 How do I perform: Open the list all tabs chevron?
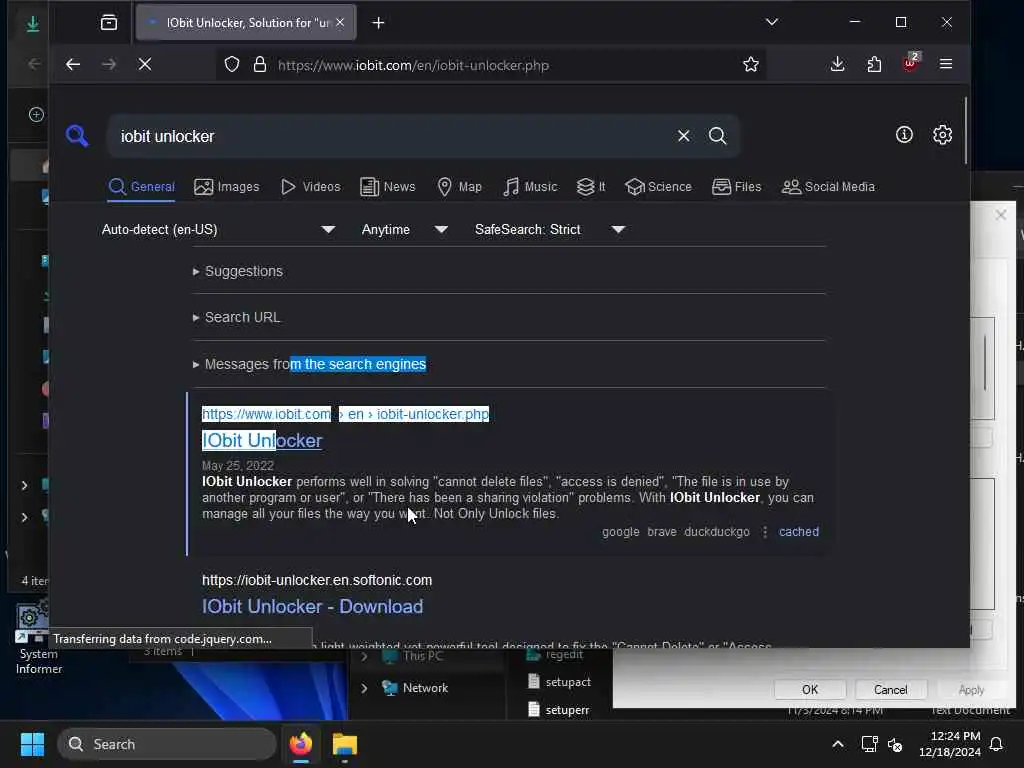(772, 22)
